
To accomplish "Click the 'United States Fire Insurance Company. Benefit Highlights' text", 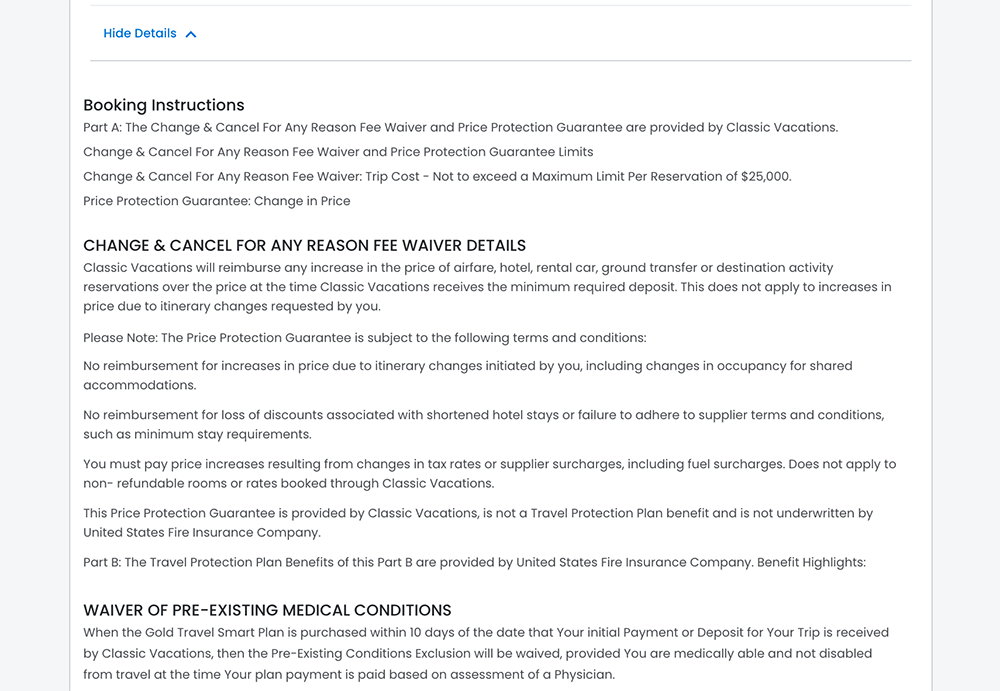I will (690, 563).
